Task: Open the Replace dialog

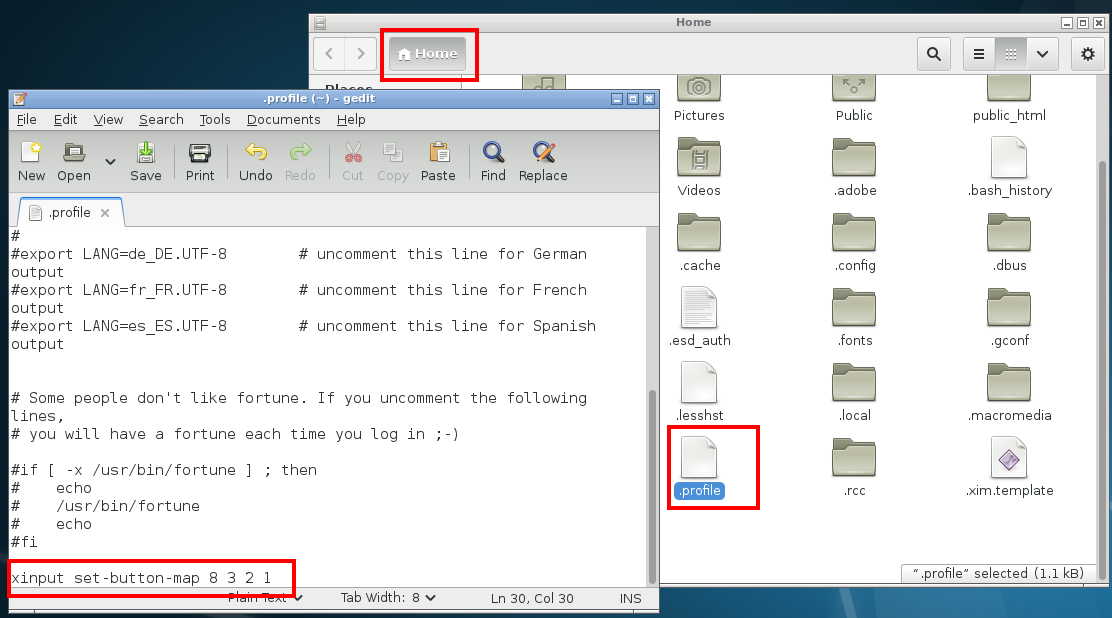Action: tap(542, 161)
